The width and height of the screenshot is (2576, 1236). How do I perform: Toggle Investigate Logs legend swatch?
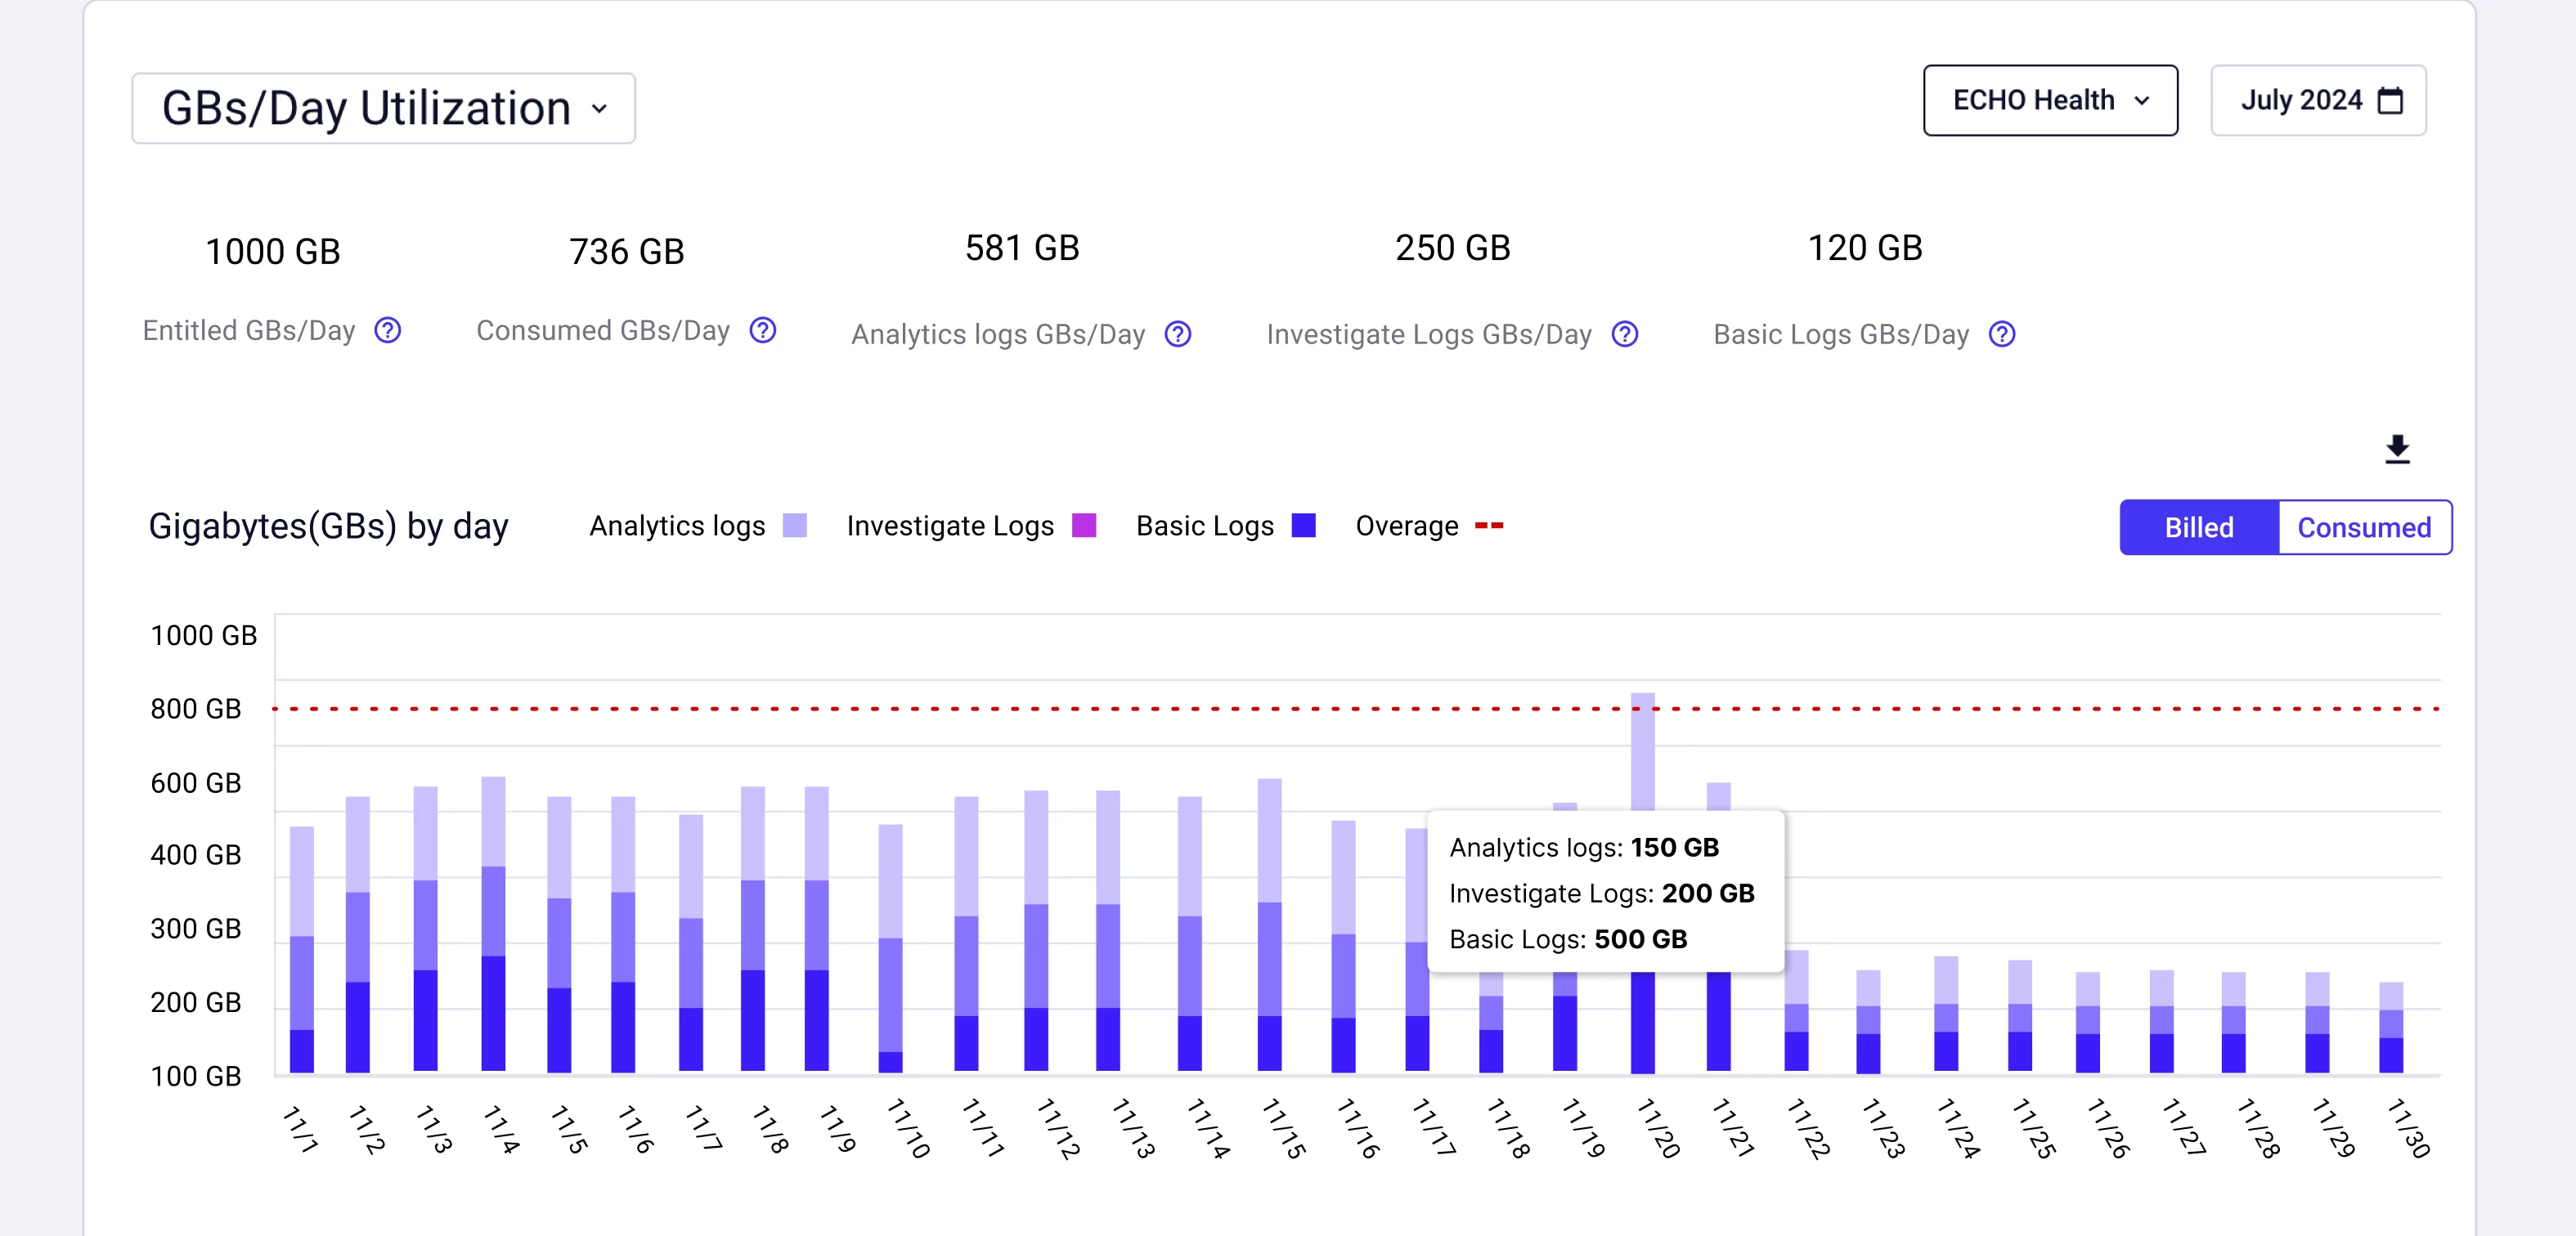1083,526
